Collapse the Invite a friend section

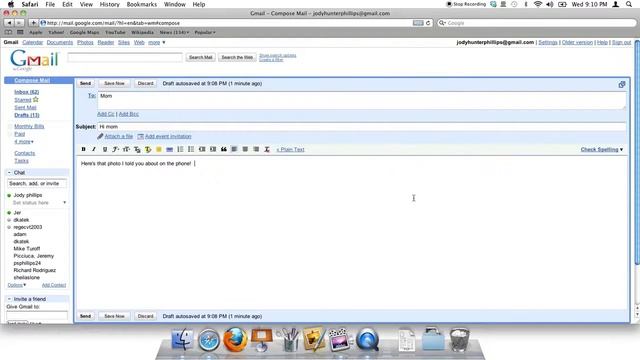[9, 299]
